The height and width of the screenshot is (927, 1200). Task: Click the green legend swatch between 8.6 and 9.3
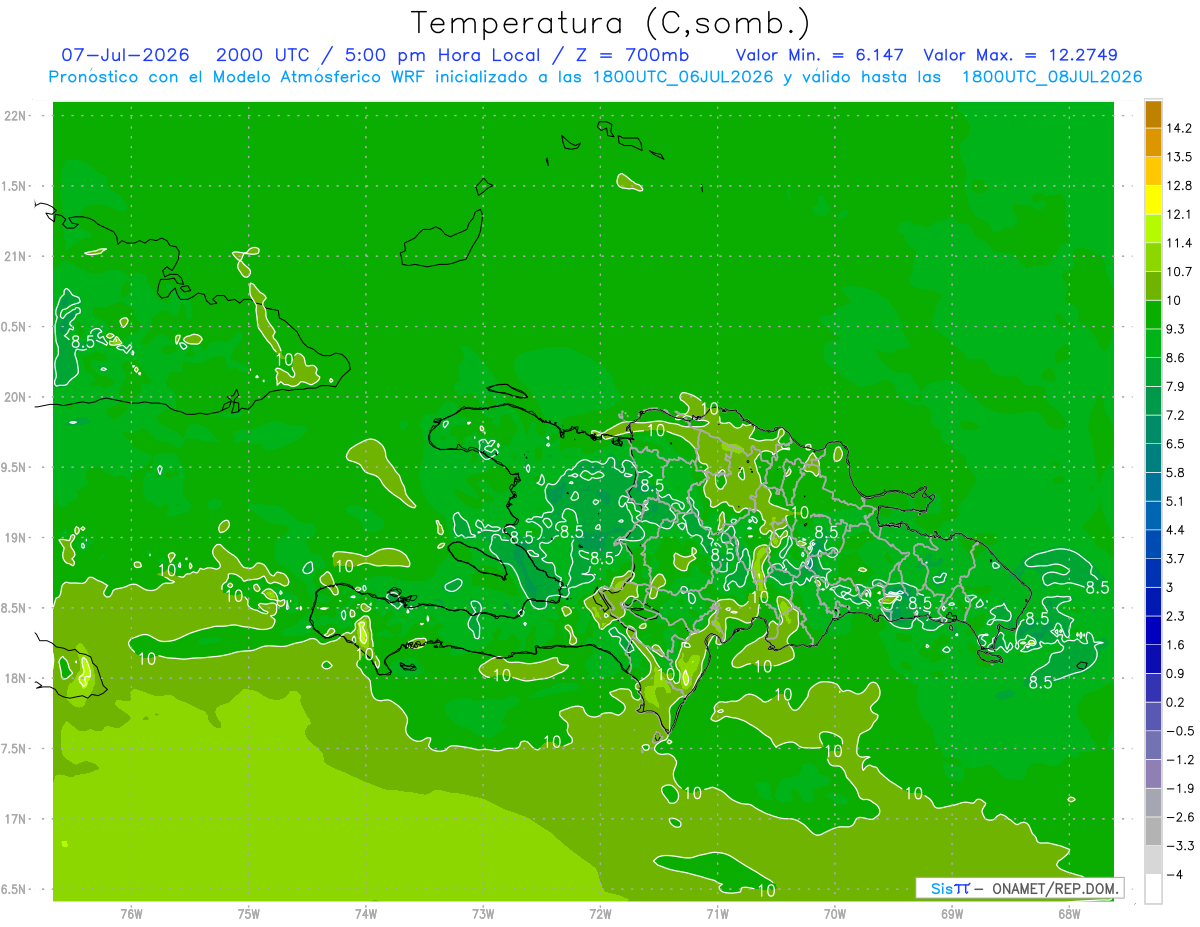[x=1153, y=343]
